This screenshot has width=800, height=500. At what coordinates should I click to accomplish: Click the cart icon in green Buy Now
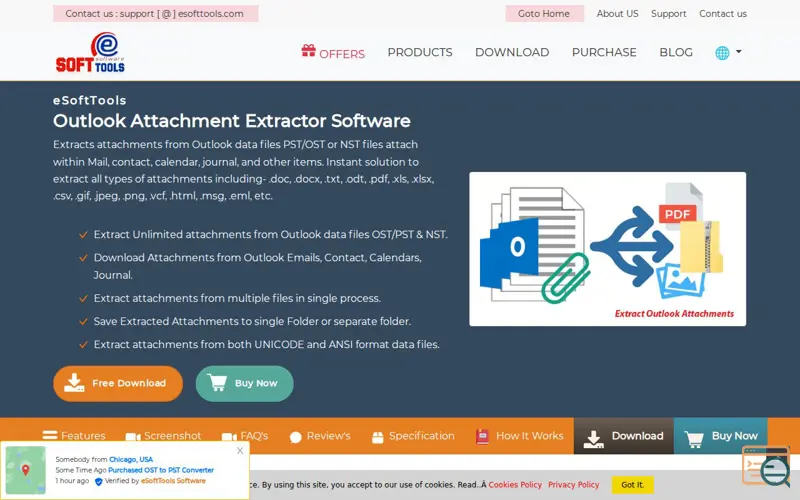217,382
